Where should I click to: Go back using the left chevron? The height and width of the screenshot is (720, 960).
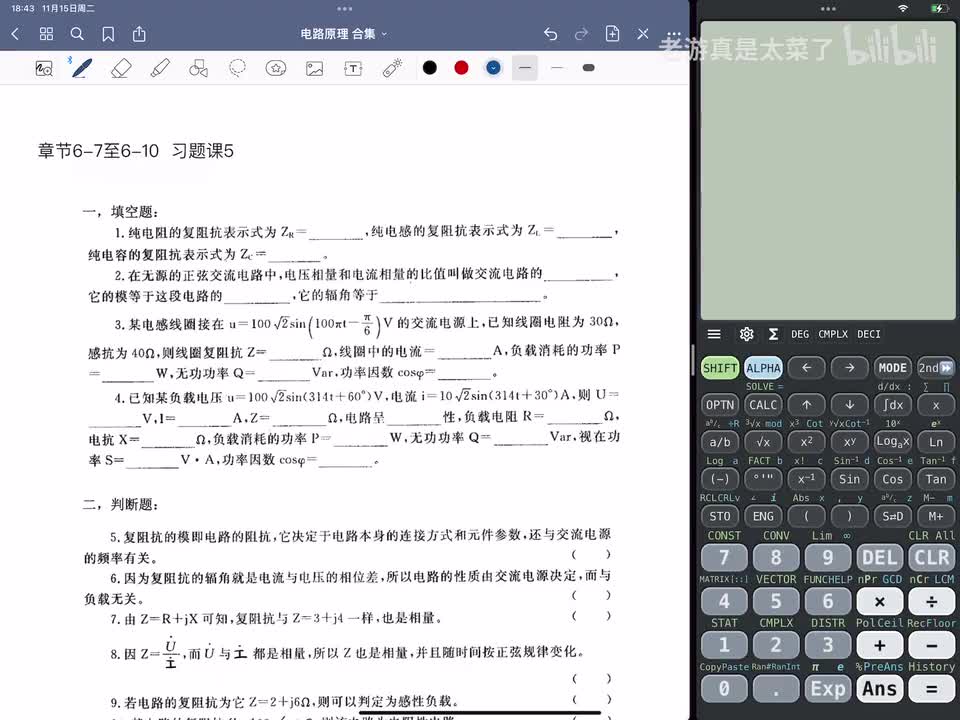point(16,34)
